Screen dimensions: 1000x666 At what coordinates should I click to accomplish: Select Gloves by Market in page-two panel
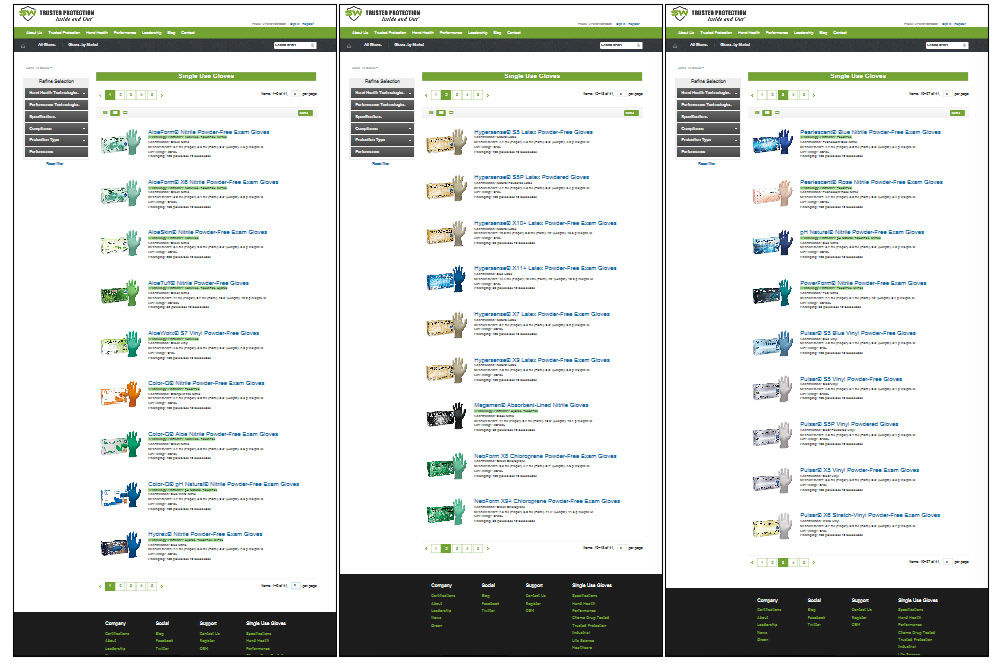tap(409, 45)
